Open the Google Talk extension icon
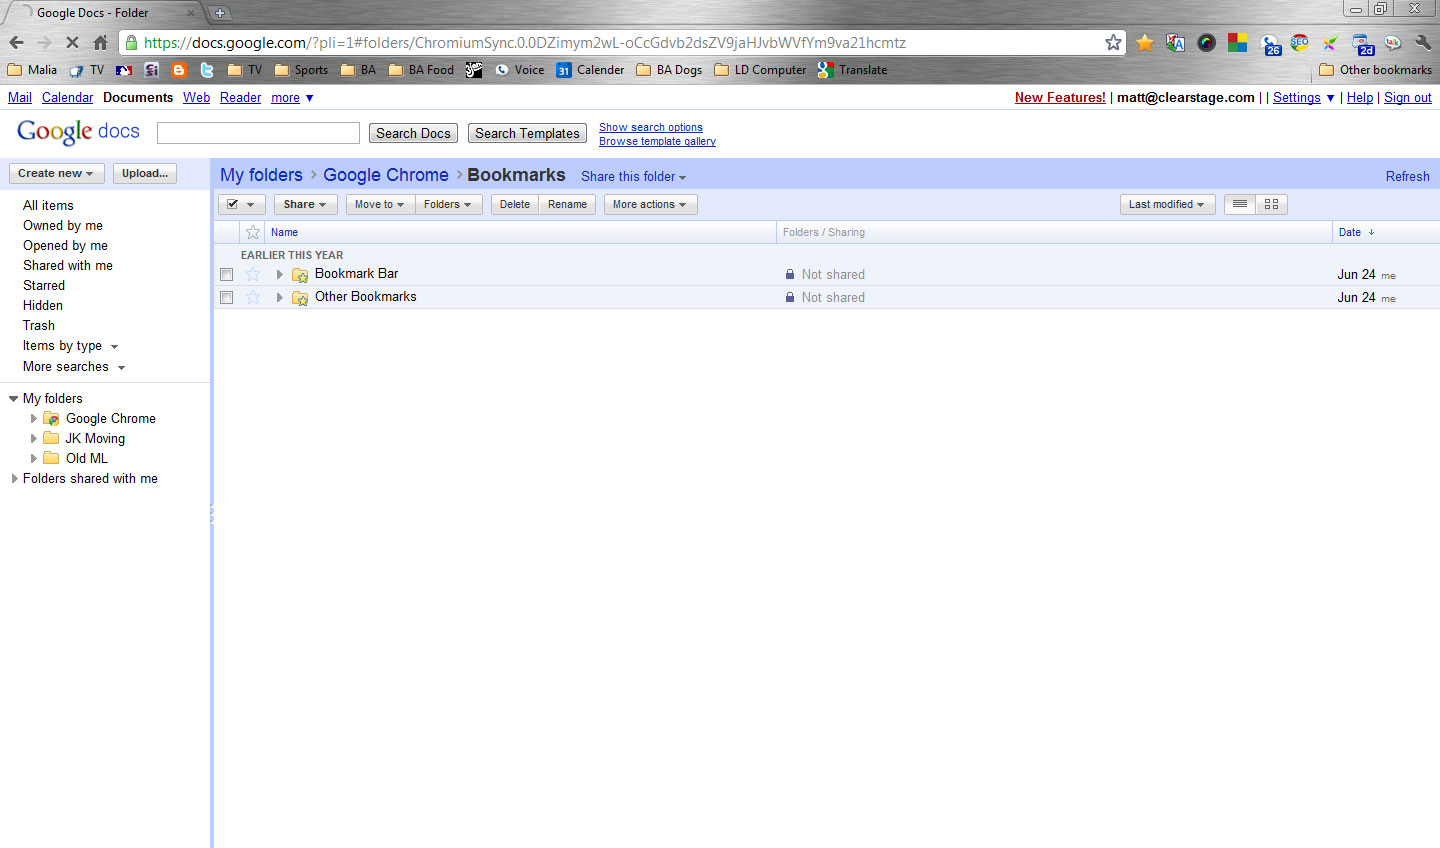1440x848 pixels. pyautogui.click(x=1392, y=43)
